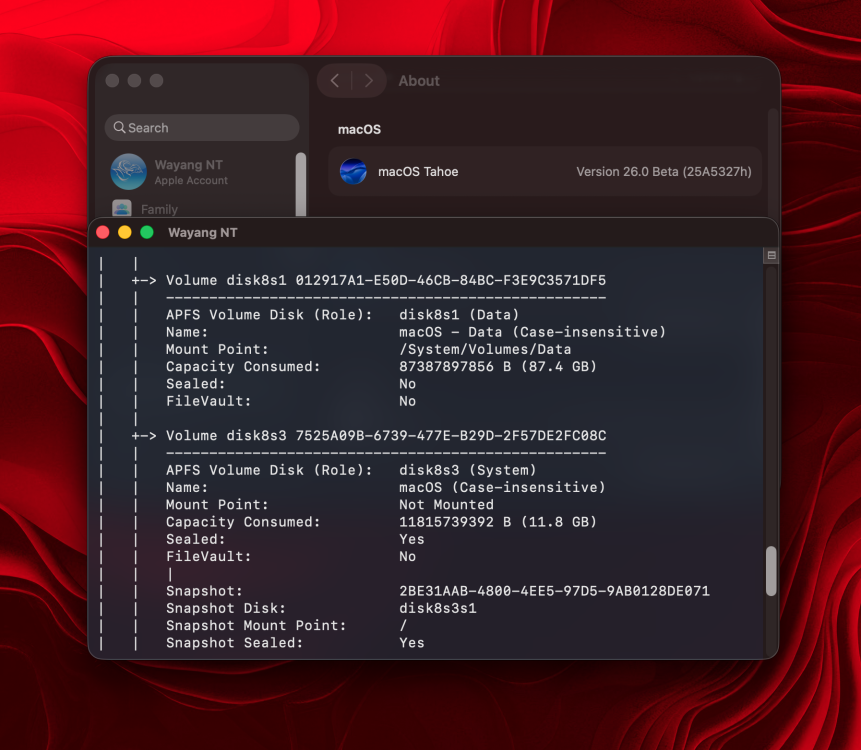Image resolution: width=861 pixels, height=750 pixels.
Task: Go back with the left chevron in Settings
Action: pyautogui.click(x=335, y=81)
